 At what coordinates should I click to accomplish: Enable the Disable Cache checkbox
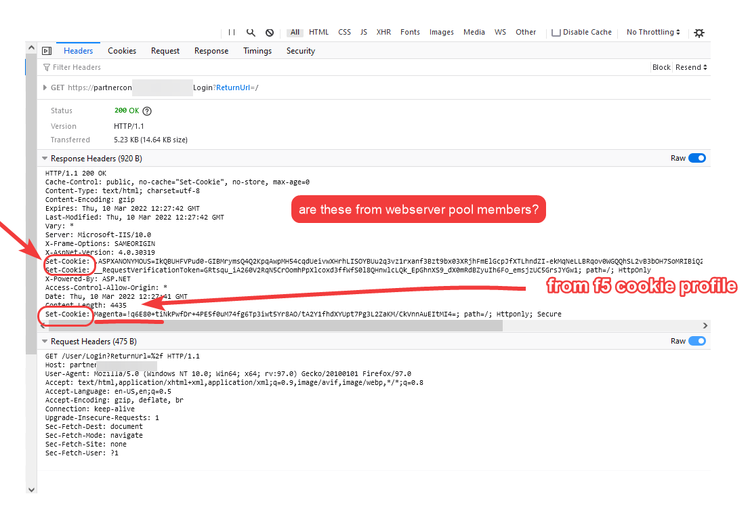click(x=556, y=33)
